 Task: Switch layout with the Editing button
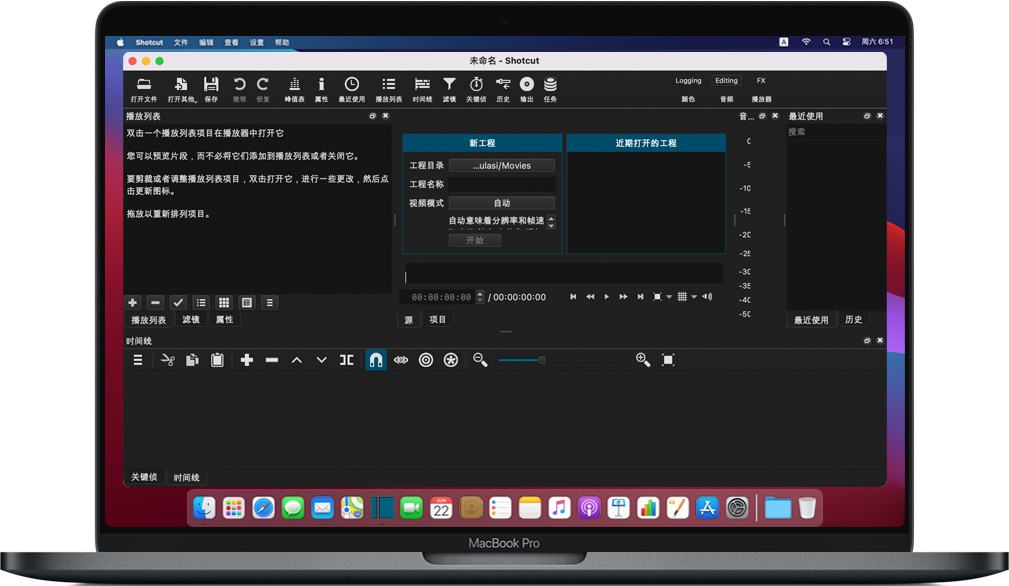pyautogui.click(x=726, y=80)
